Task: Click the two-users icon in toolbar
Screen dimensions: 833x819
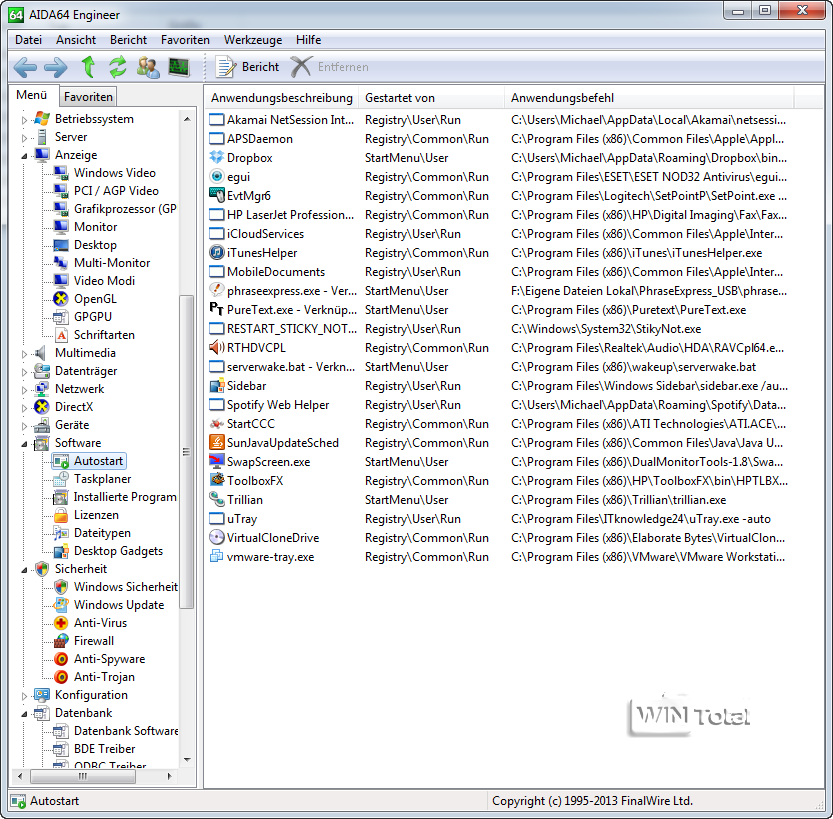Action: (x=148, y=67)
